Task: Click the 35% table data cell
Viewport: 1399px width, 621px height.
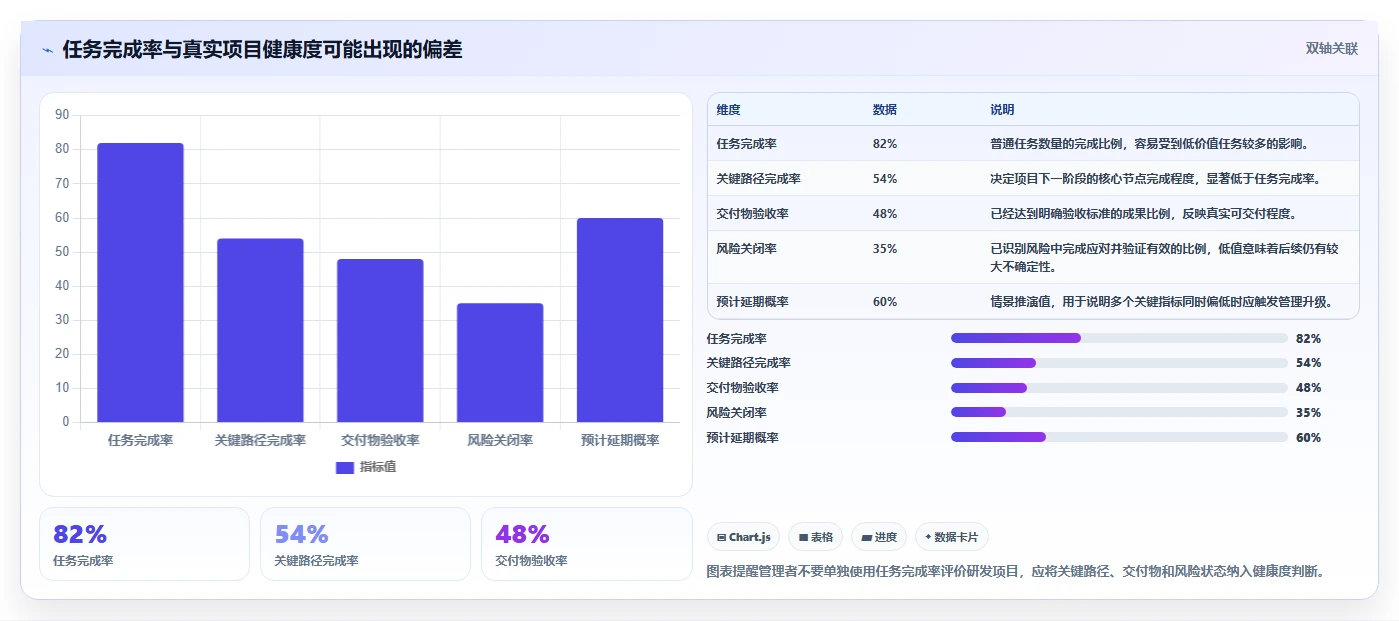Action: tap(885, 249)
